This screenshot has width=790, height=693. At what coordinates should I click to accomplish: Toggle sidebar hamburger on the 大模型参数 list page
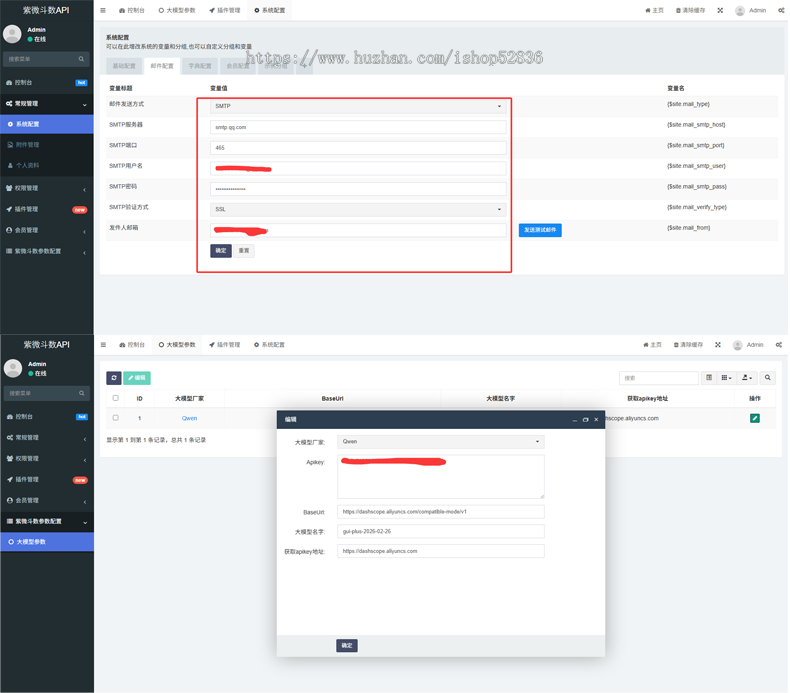pos(103,345)
